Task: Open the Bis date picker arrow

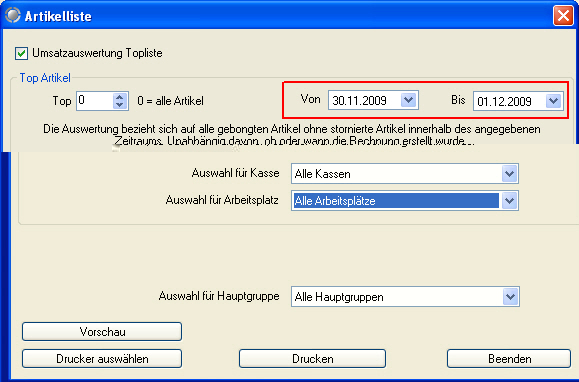Action: coord(554,101)
